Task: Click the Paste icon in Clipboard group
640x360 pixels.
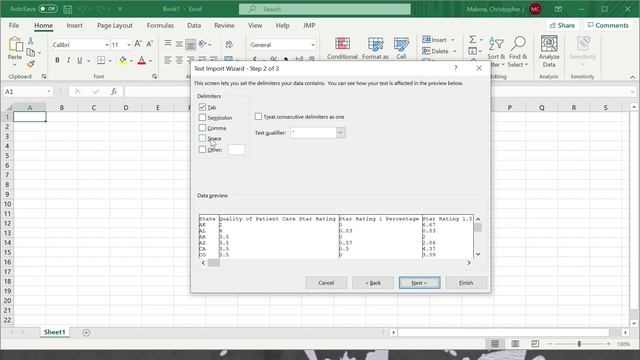Action: coord(15,44)
